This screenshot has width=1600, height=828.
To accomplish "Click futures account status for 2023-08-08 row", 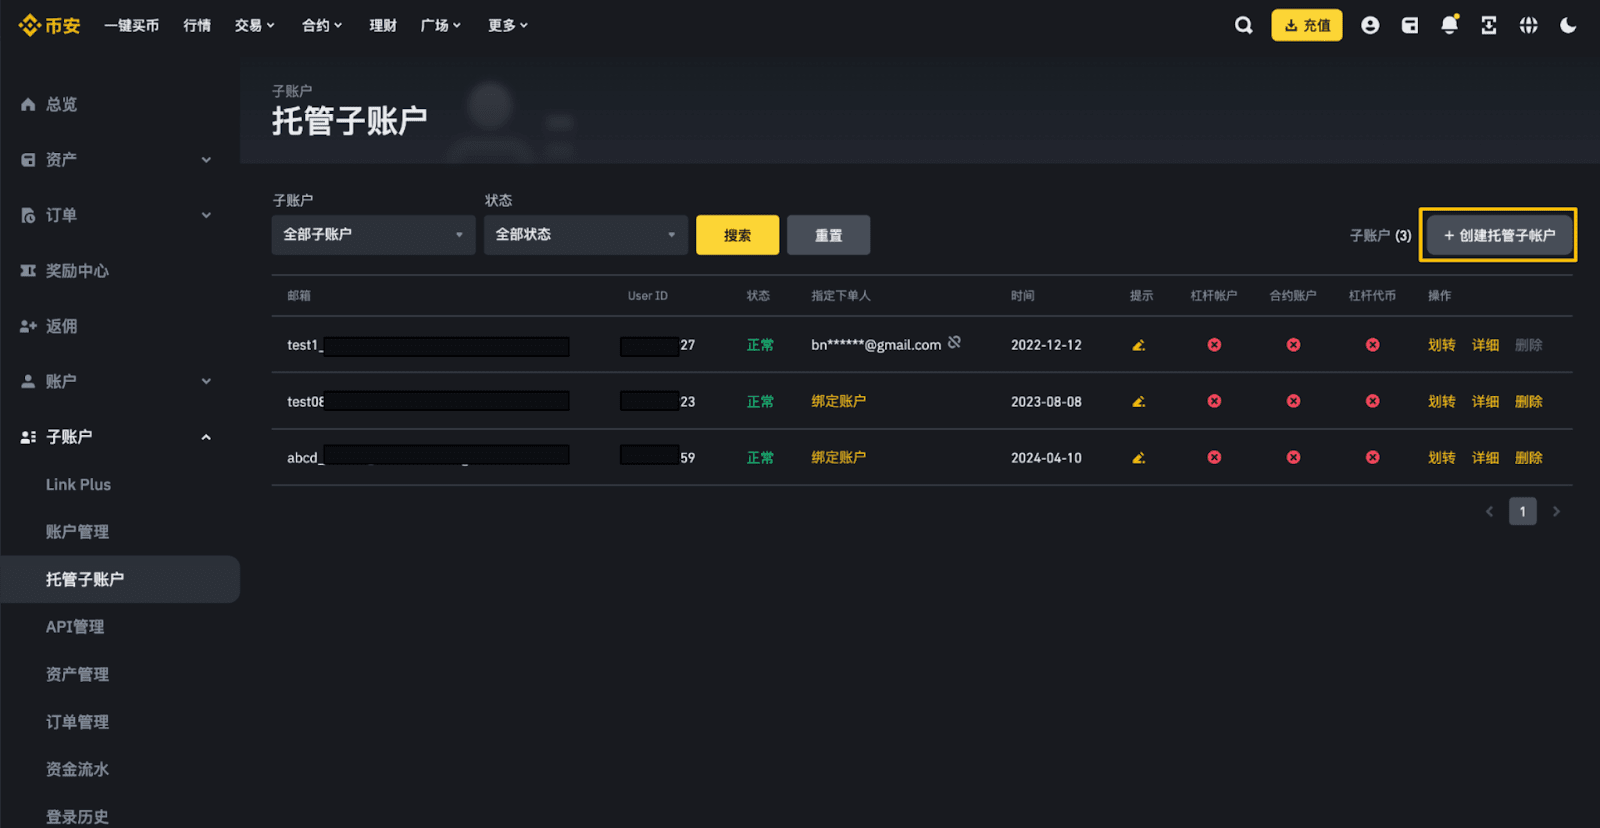I will (x=1293, y=401).
